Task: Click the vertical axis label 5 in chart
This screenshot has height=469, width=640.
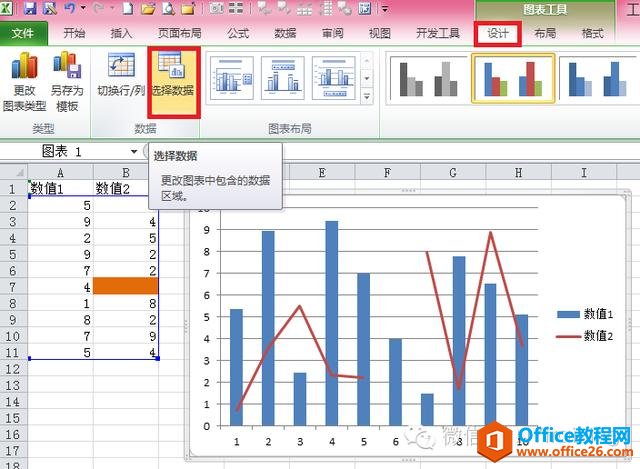Action: 207,317
